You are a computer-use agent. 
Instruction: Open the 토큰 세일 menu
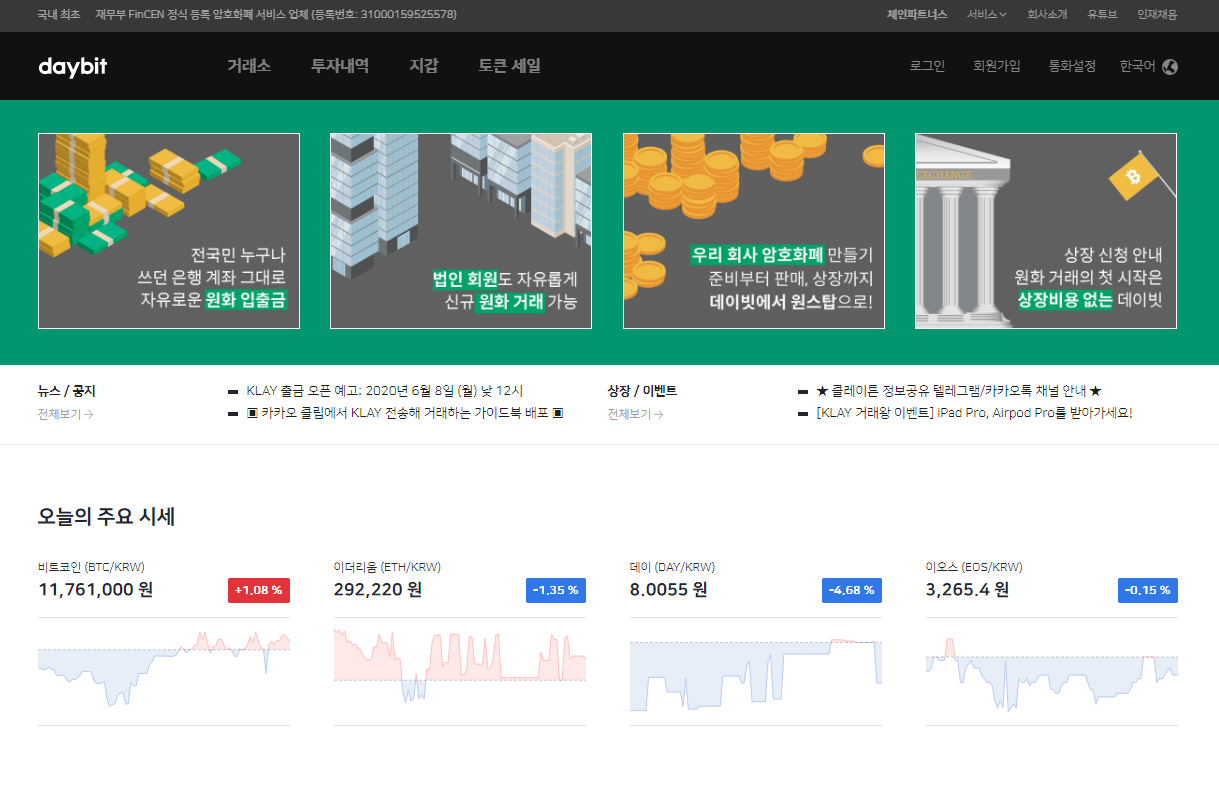509,66
